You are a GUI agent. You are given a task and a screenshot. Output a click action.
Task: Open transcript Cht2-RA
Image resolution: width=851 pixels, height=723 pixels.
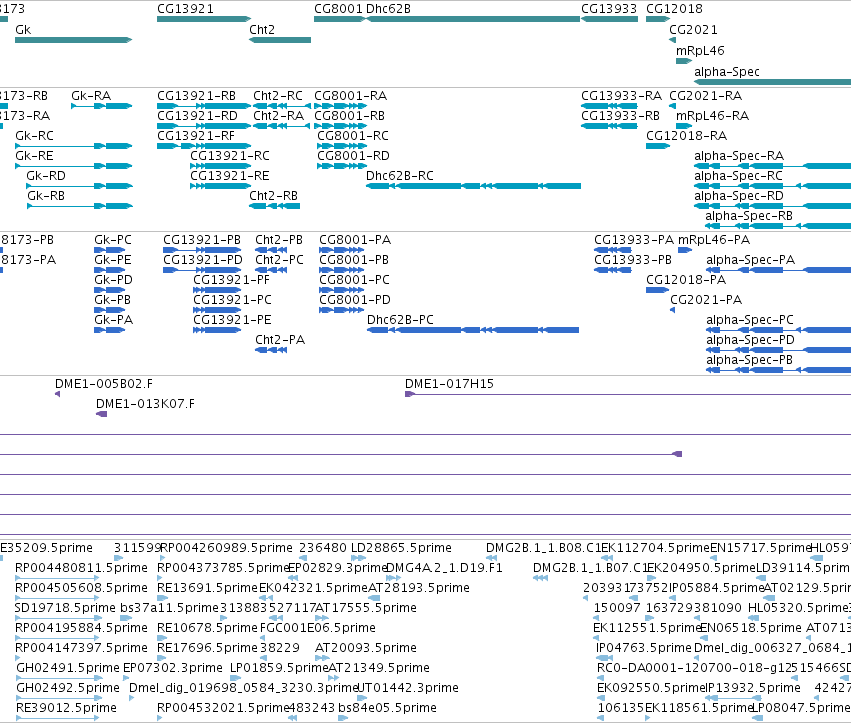tap(282, 126)
